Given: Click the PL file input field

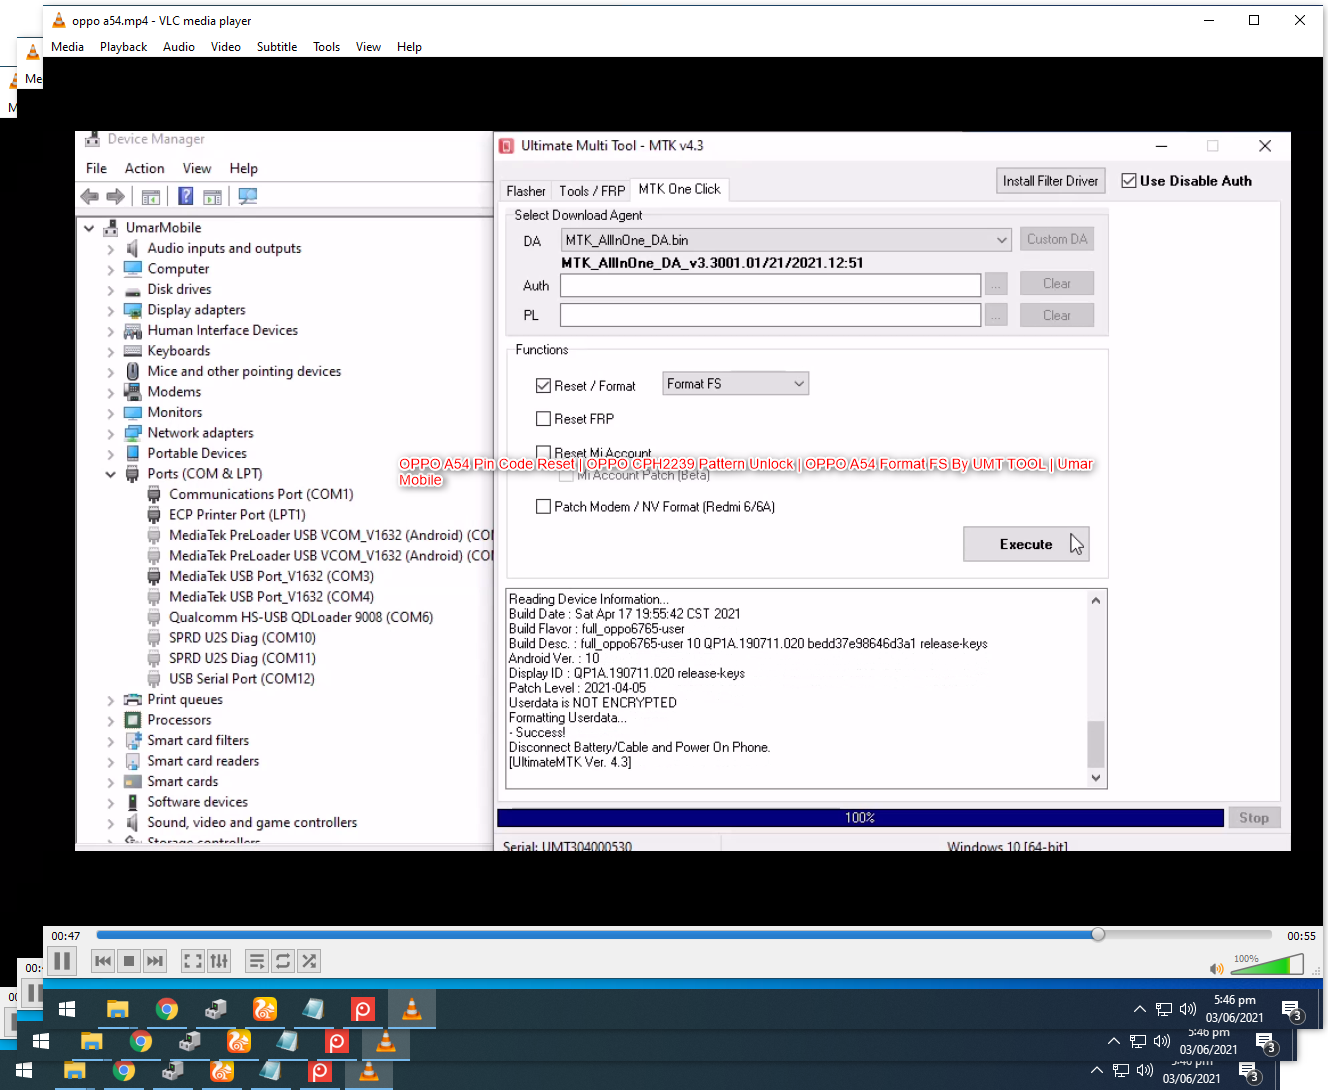Looking at the screenshot, I should pyautogui.click(x=770, y=315).
